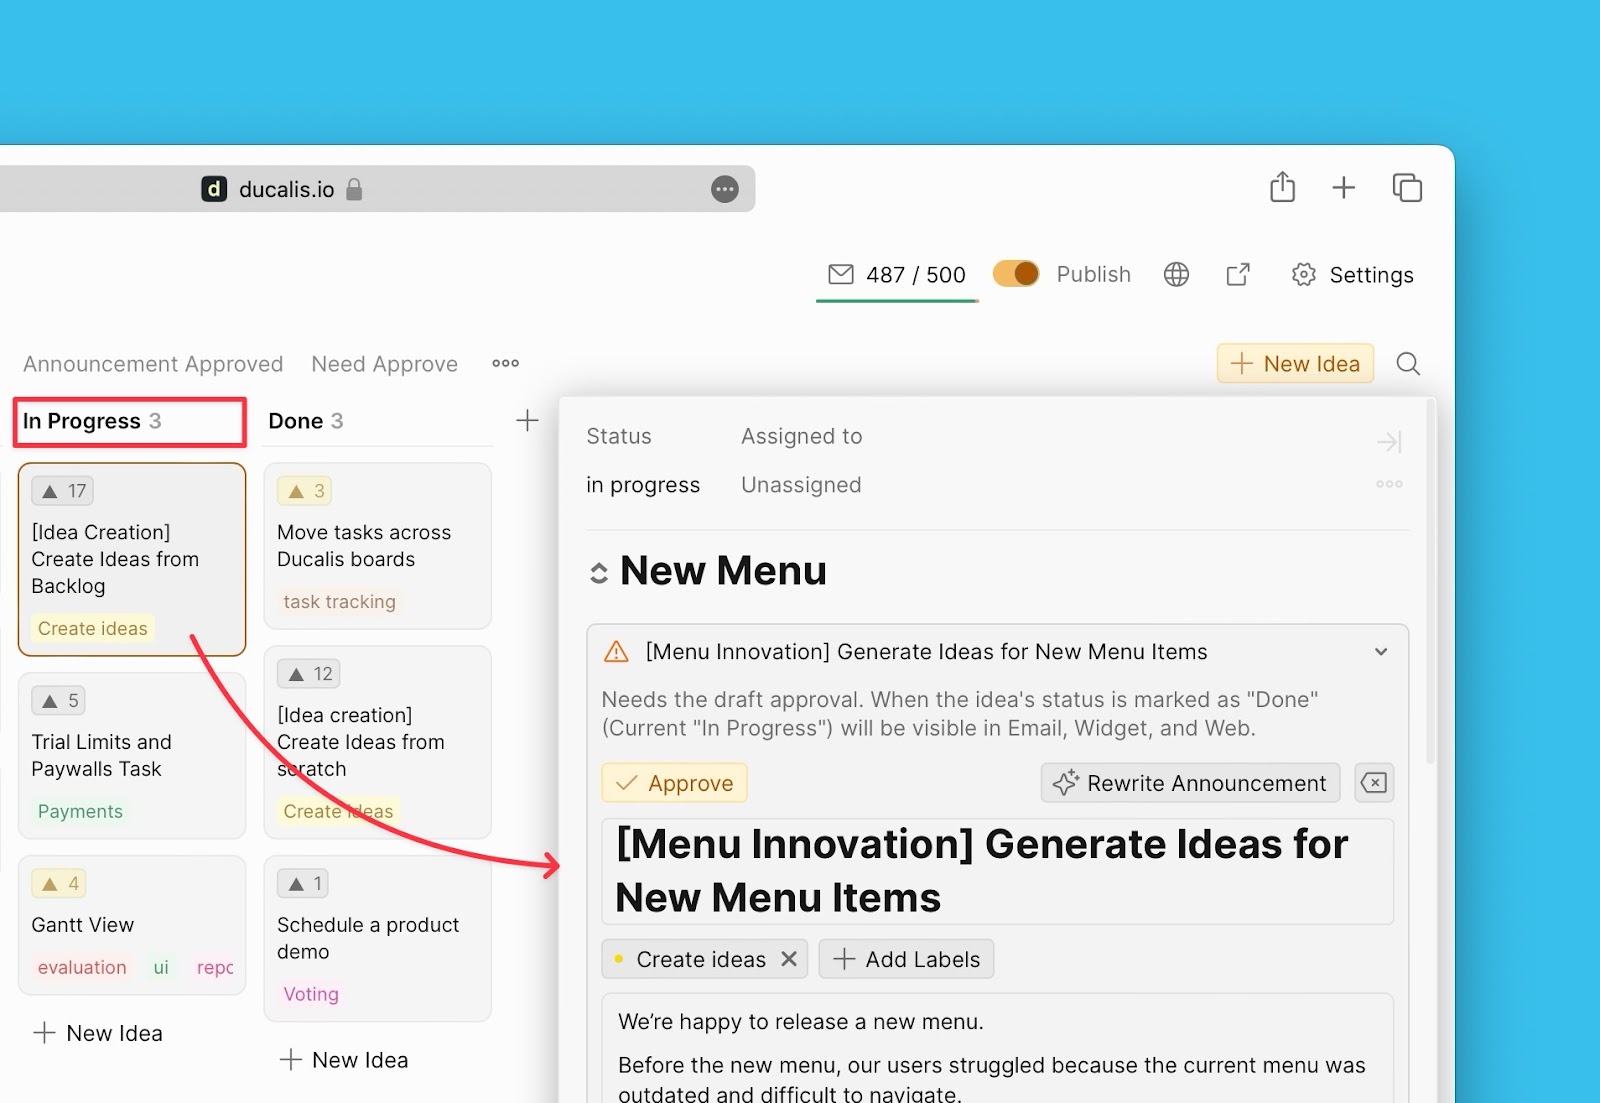Click the 487 / 500 email quota indicator

coord(897,275)
